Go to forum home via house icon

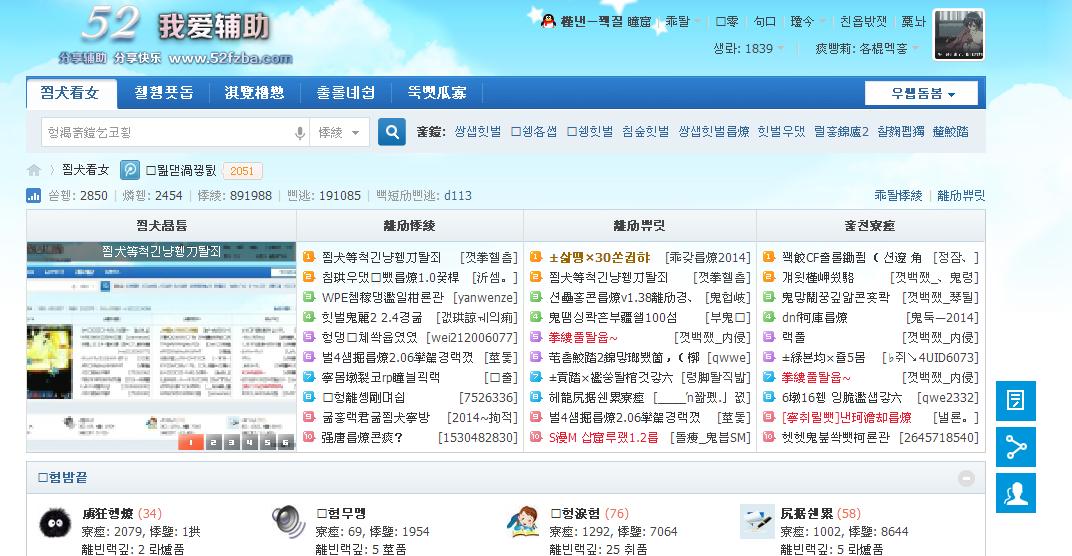coord(34,170)
